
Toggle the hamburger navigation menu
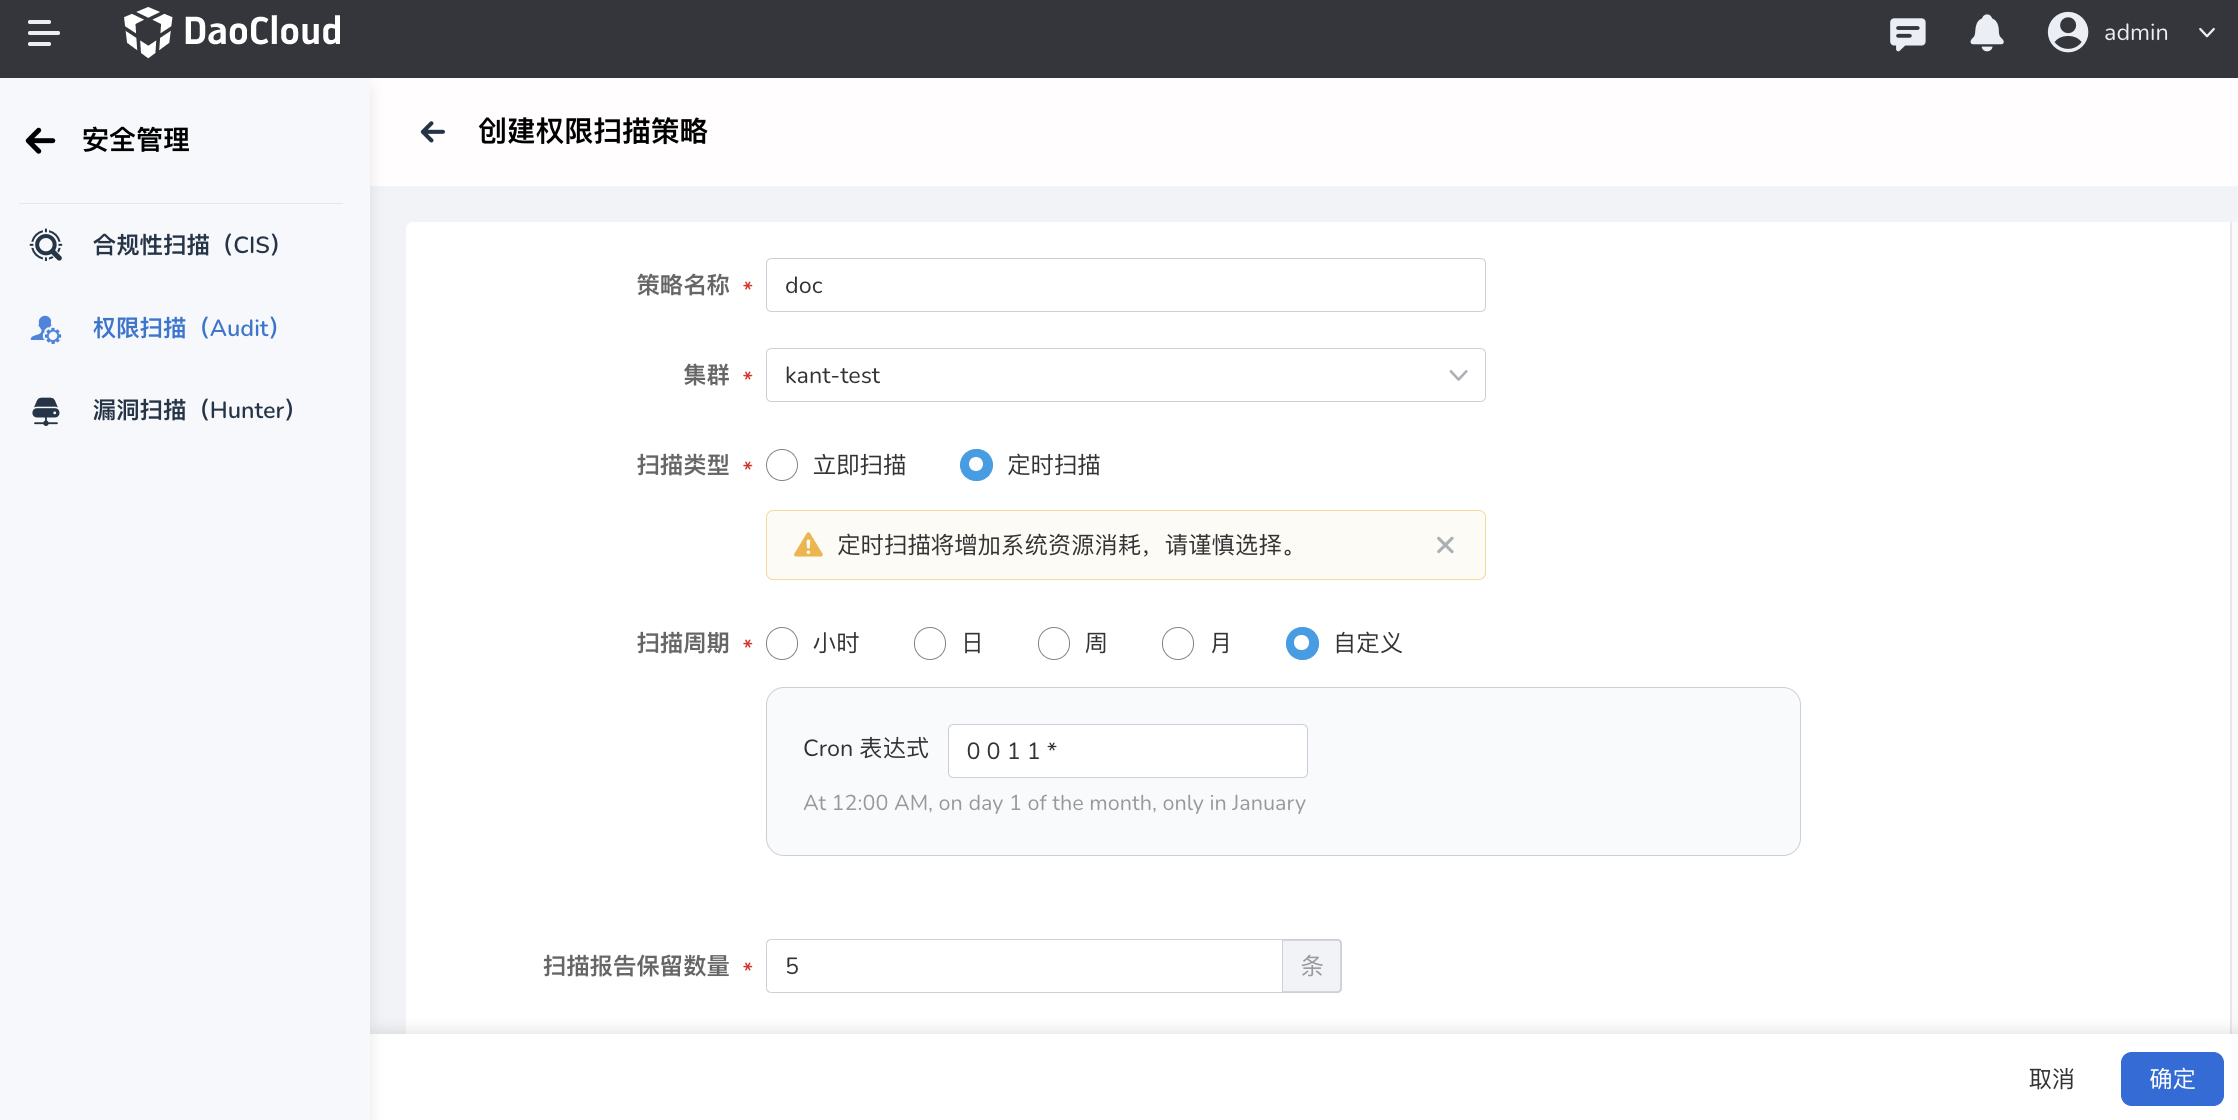[43, 33]
